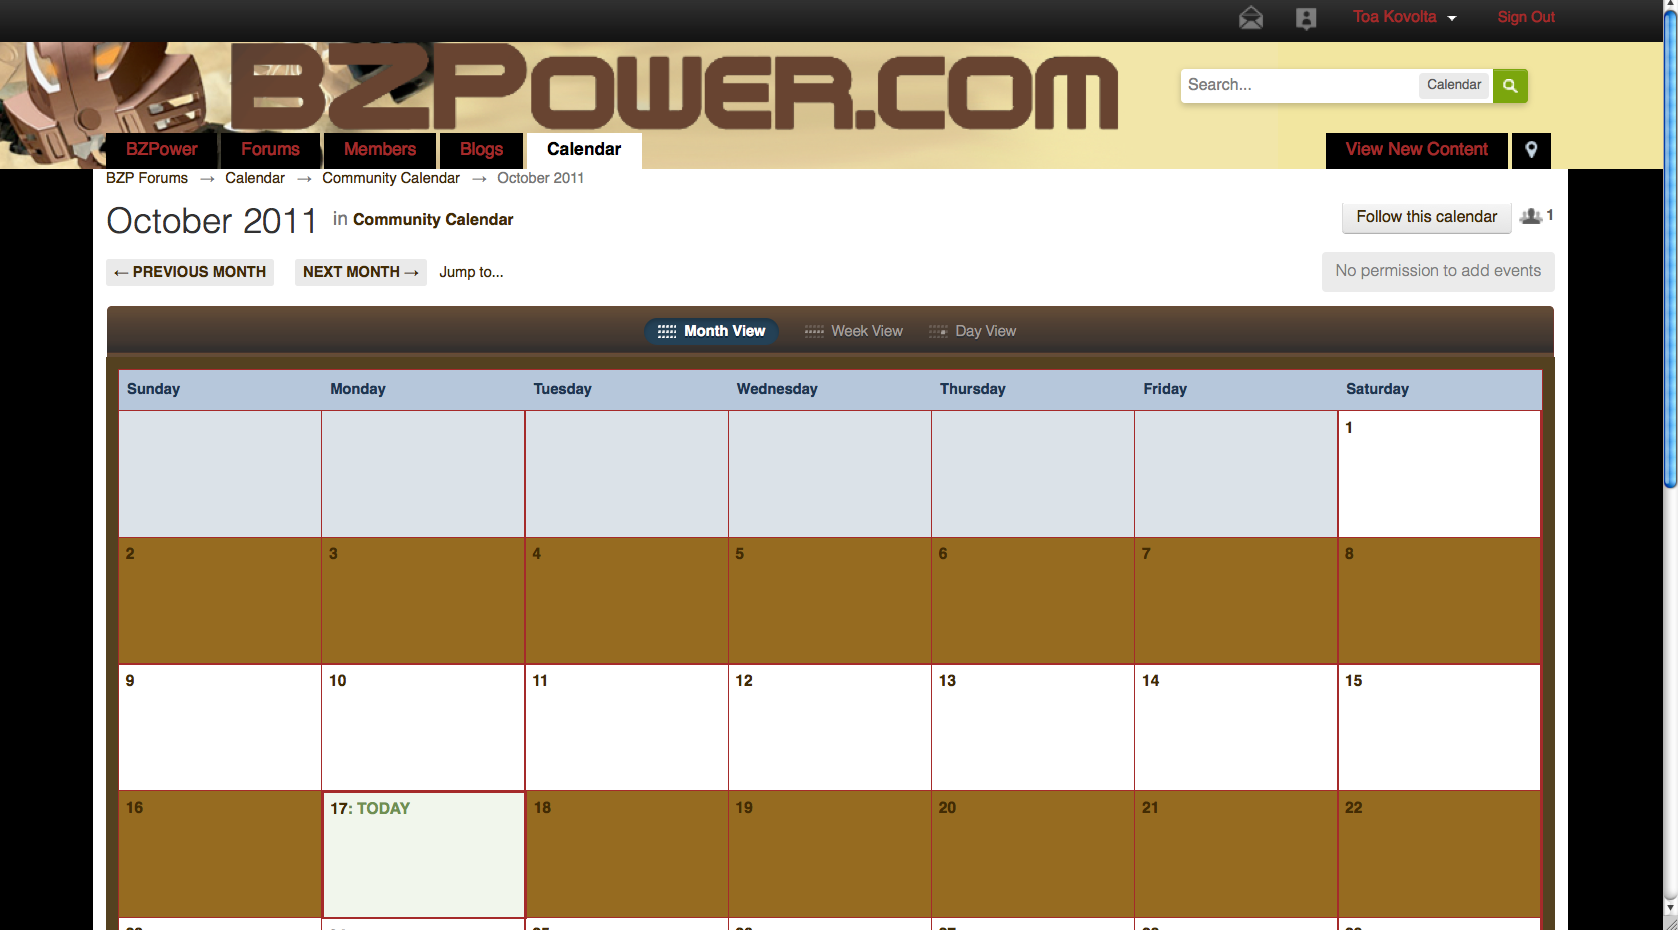Go to BZP Forums breadcrumb

[147, 178]
